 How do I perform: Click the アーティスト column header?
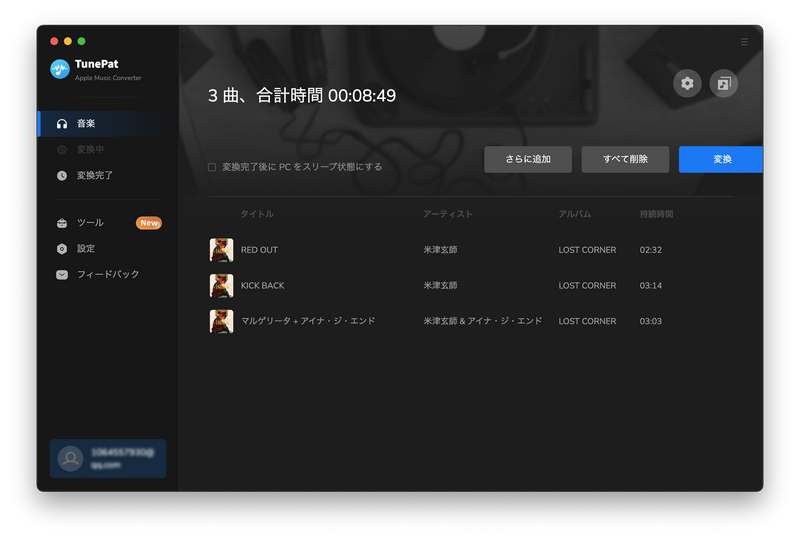pyautogui.click(x=447, y=214)
